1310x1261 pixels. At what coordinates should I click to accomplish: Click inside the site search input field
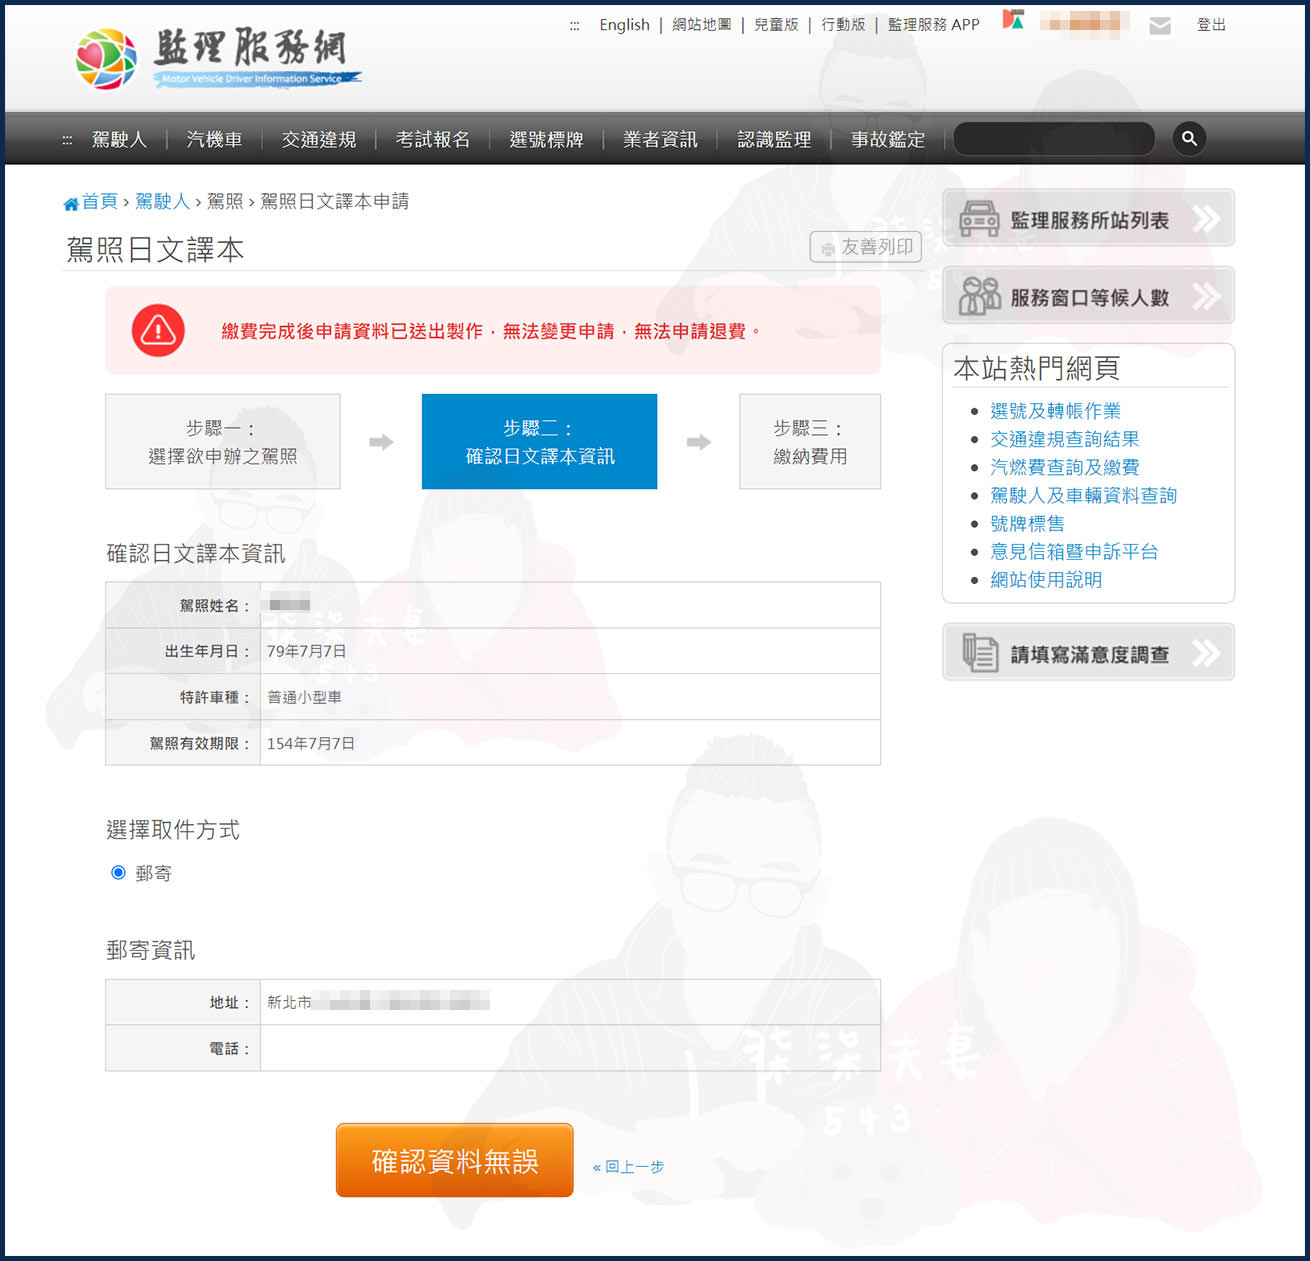point(1054,139)
